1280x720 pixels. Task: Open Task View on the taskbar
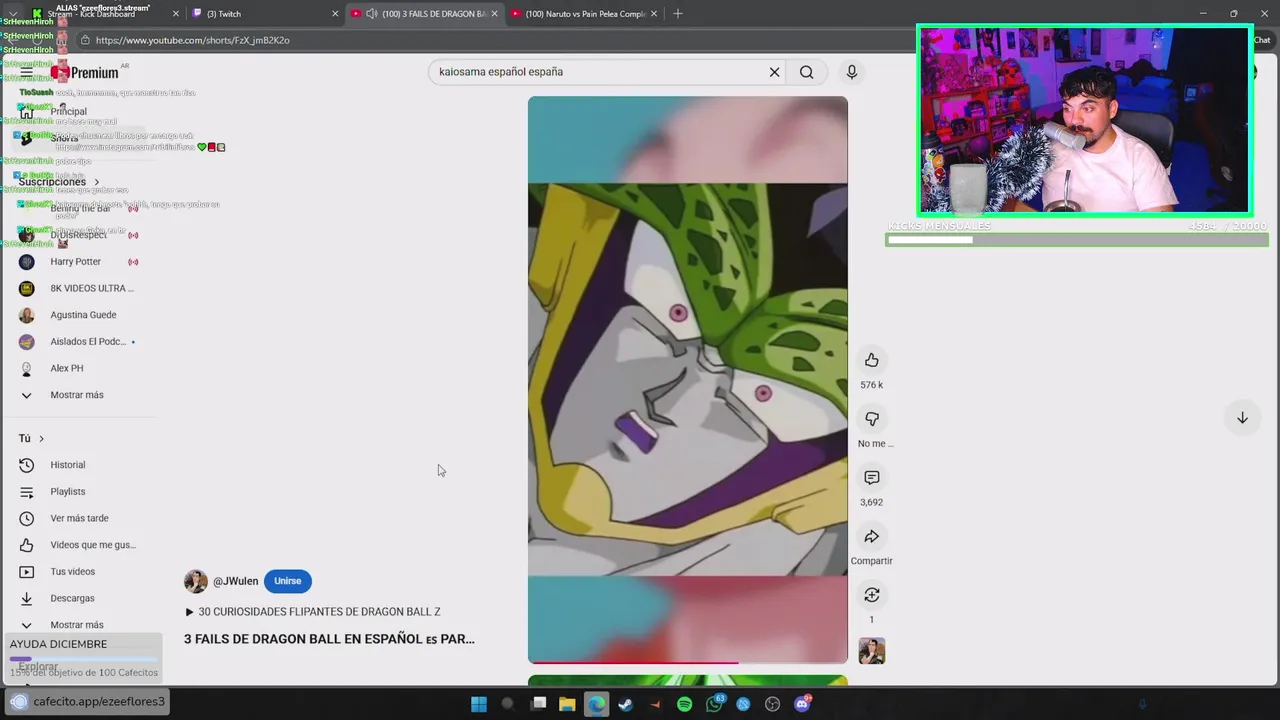pyautogui.click(x=538, y=704)
